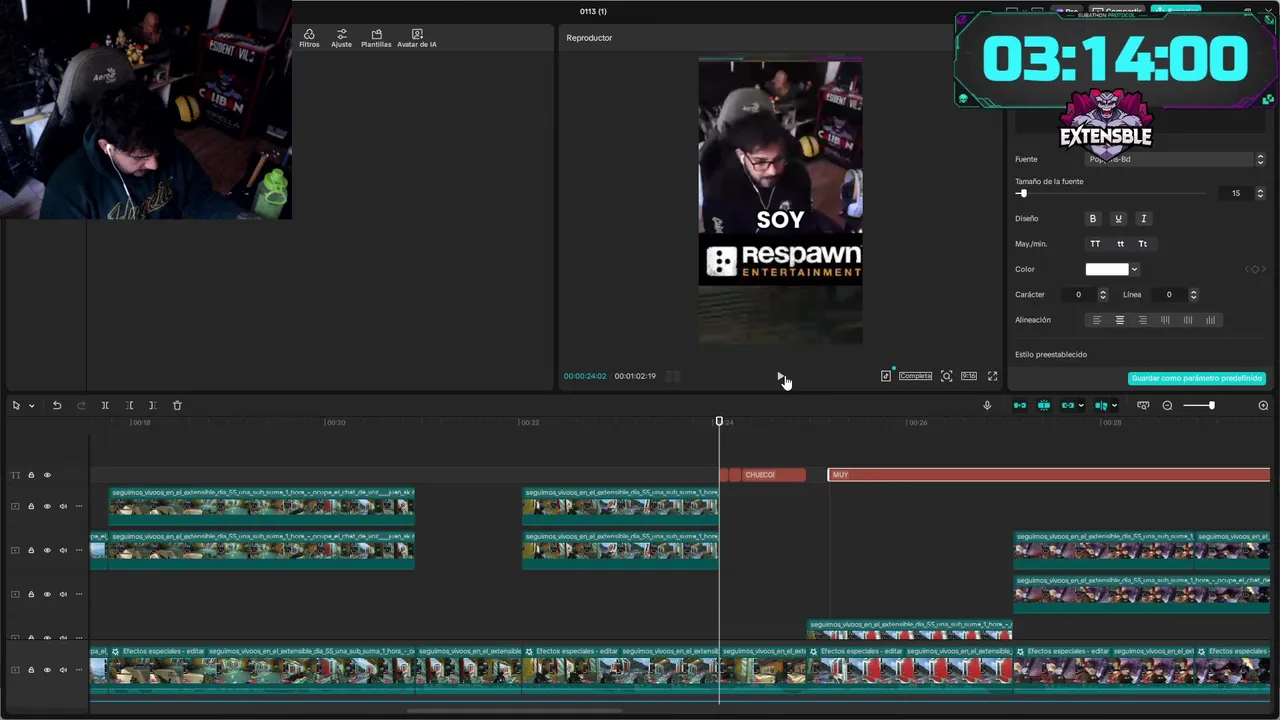
Task: Adjust the font size slider
Action: tap(1022, 193)
